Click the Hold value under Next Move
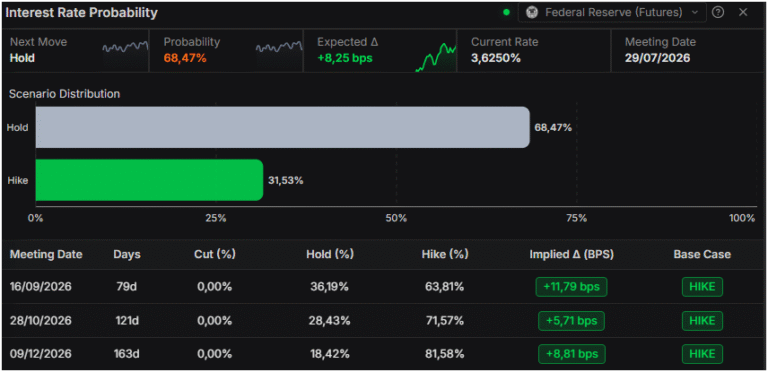This screenshot has height=372, width=768. (x=23, y=58)
